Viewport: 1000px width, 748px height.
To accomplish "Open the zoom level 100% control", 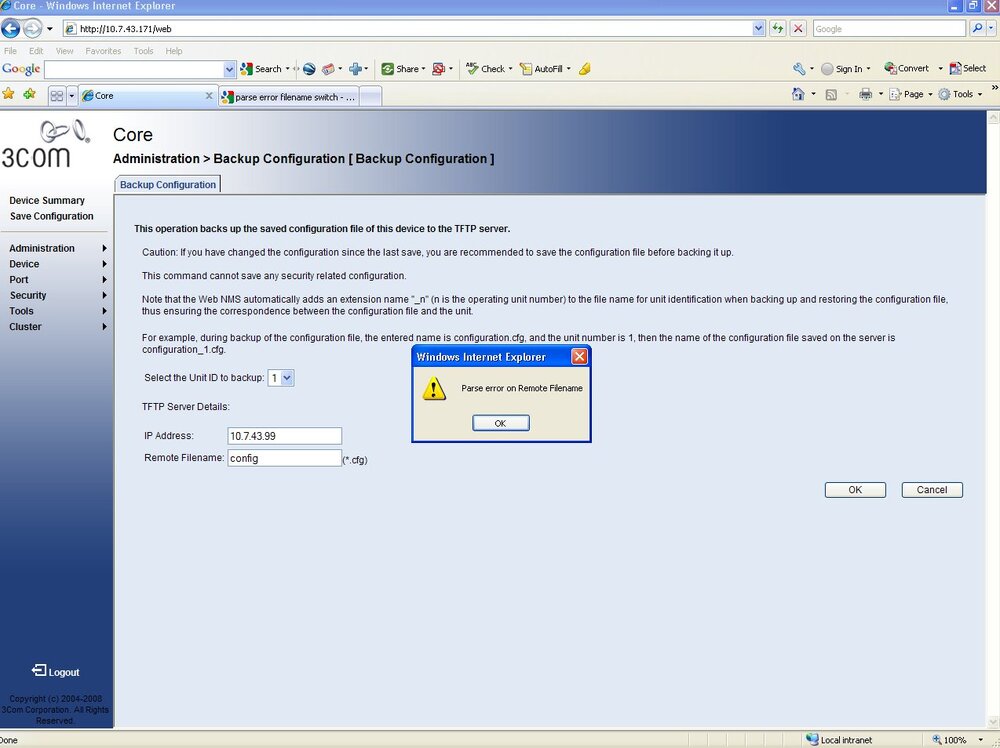I will tap(958, 740).
